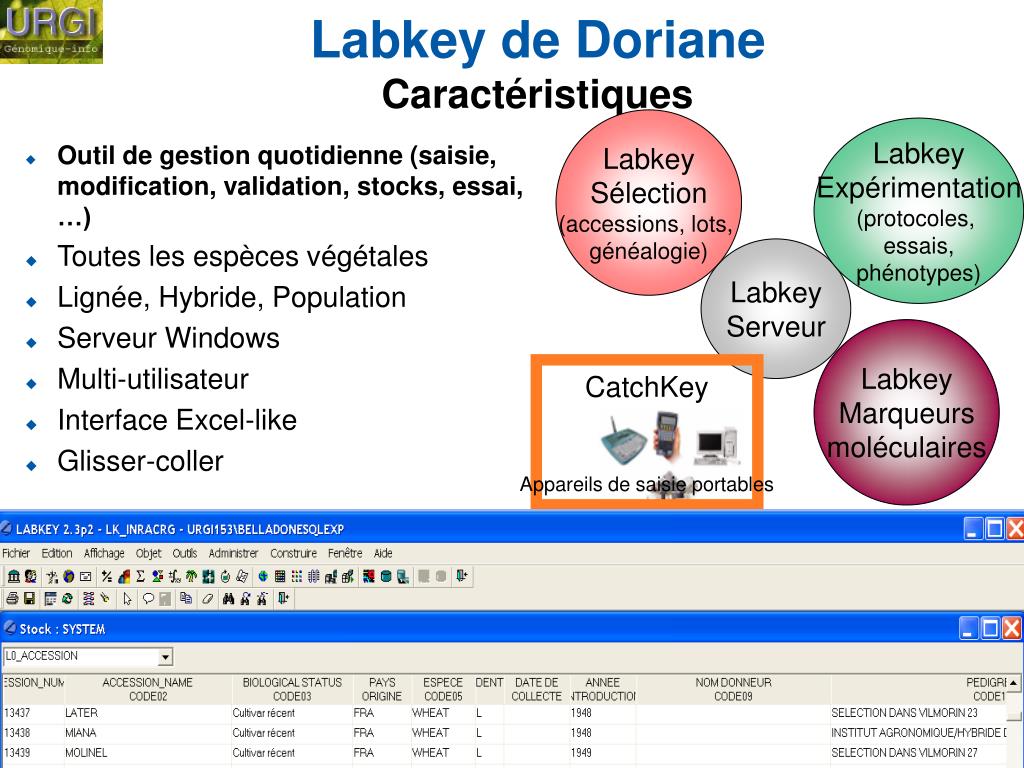
Task: Open the Objet menu
Action: point(148,553)
